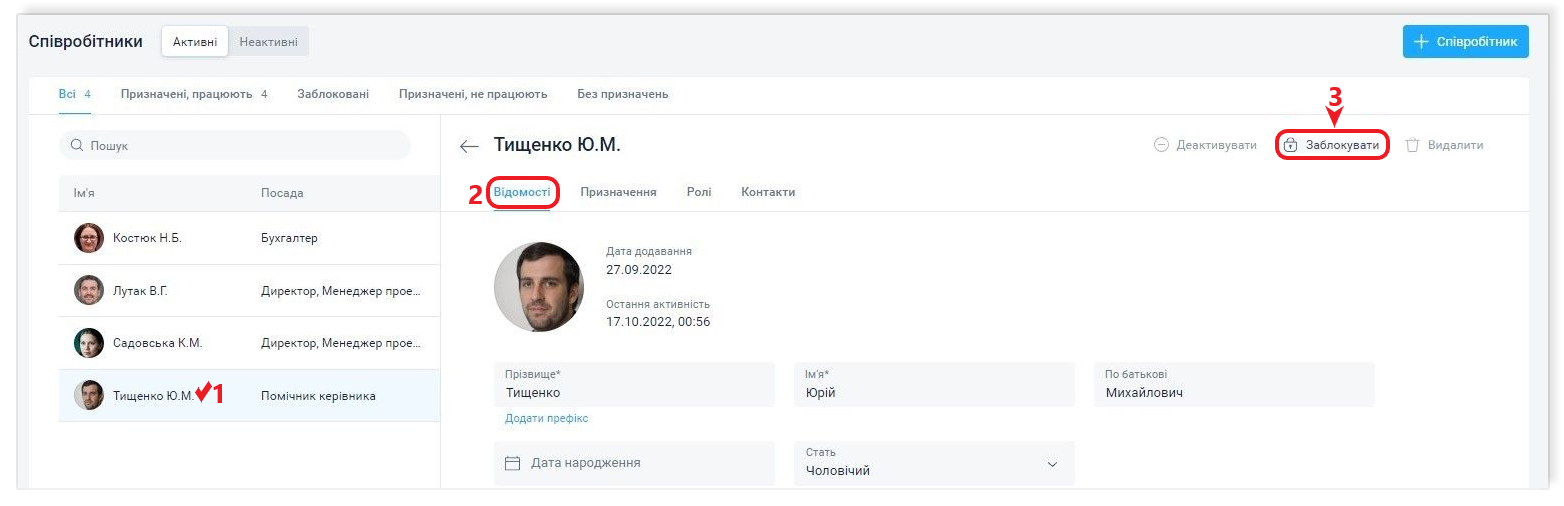Click the Додати префікс link
This screenshot has height=506, width=1564.
coord(546,418)
